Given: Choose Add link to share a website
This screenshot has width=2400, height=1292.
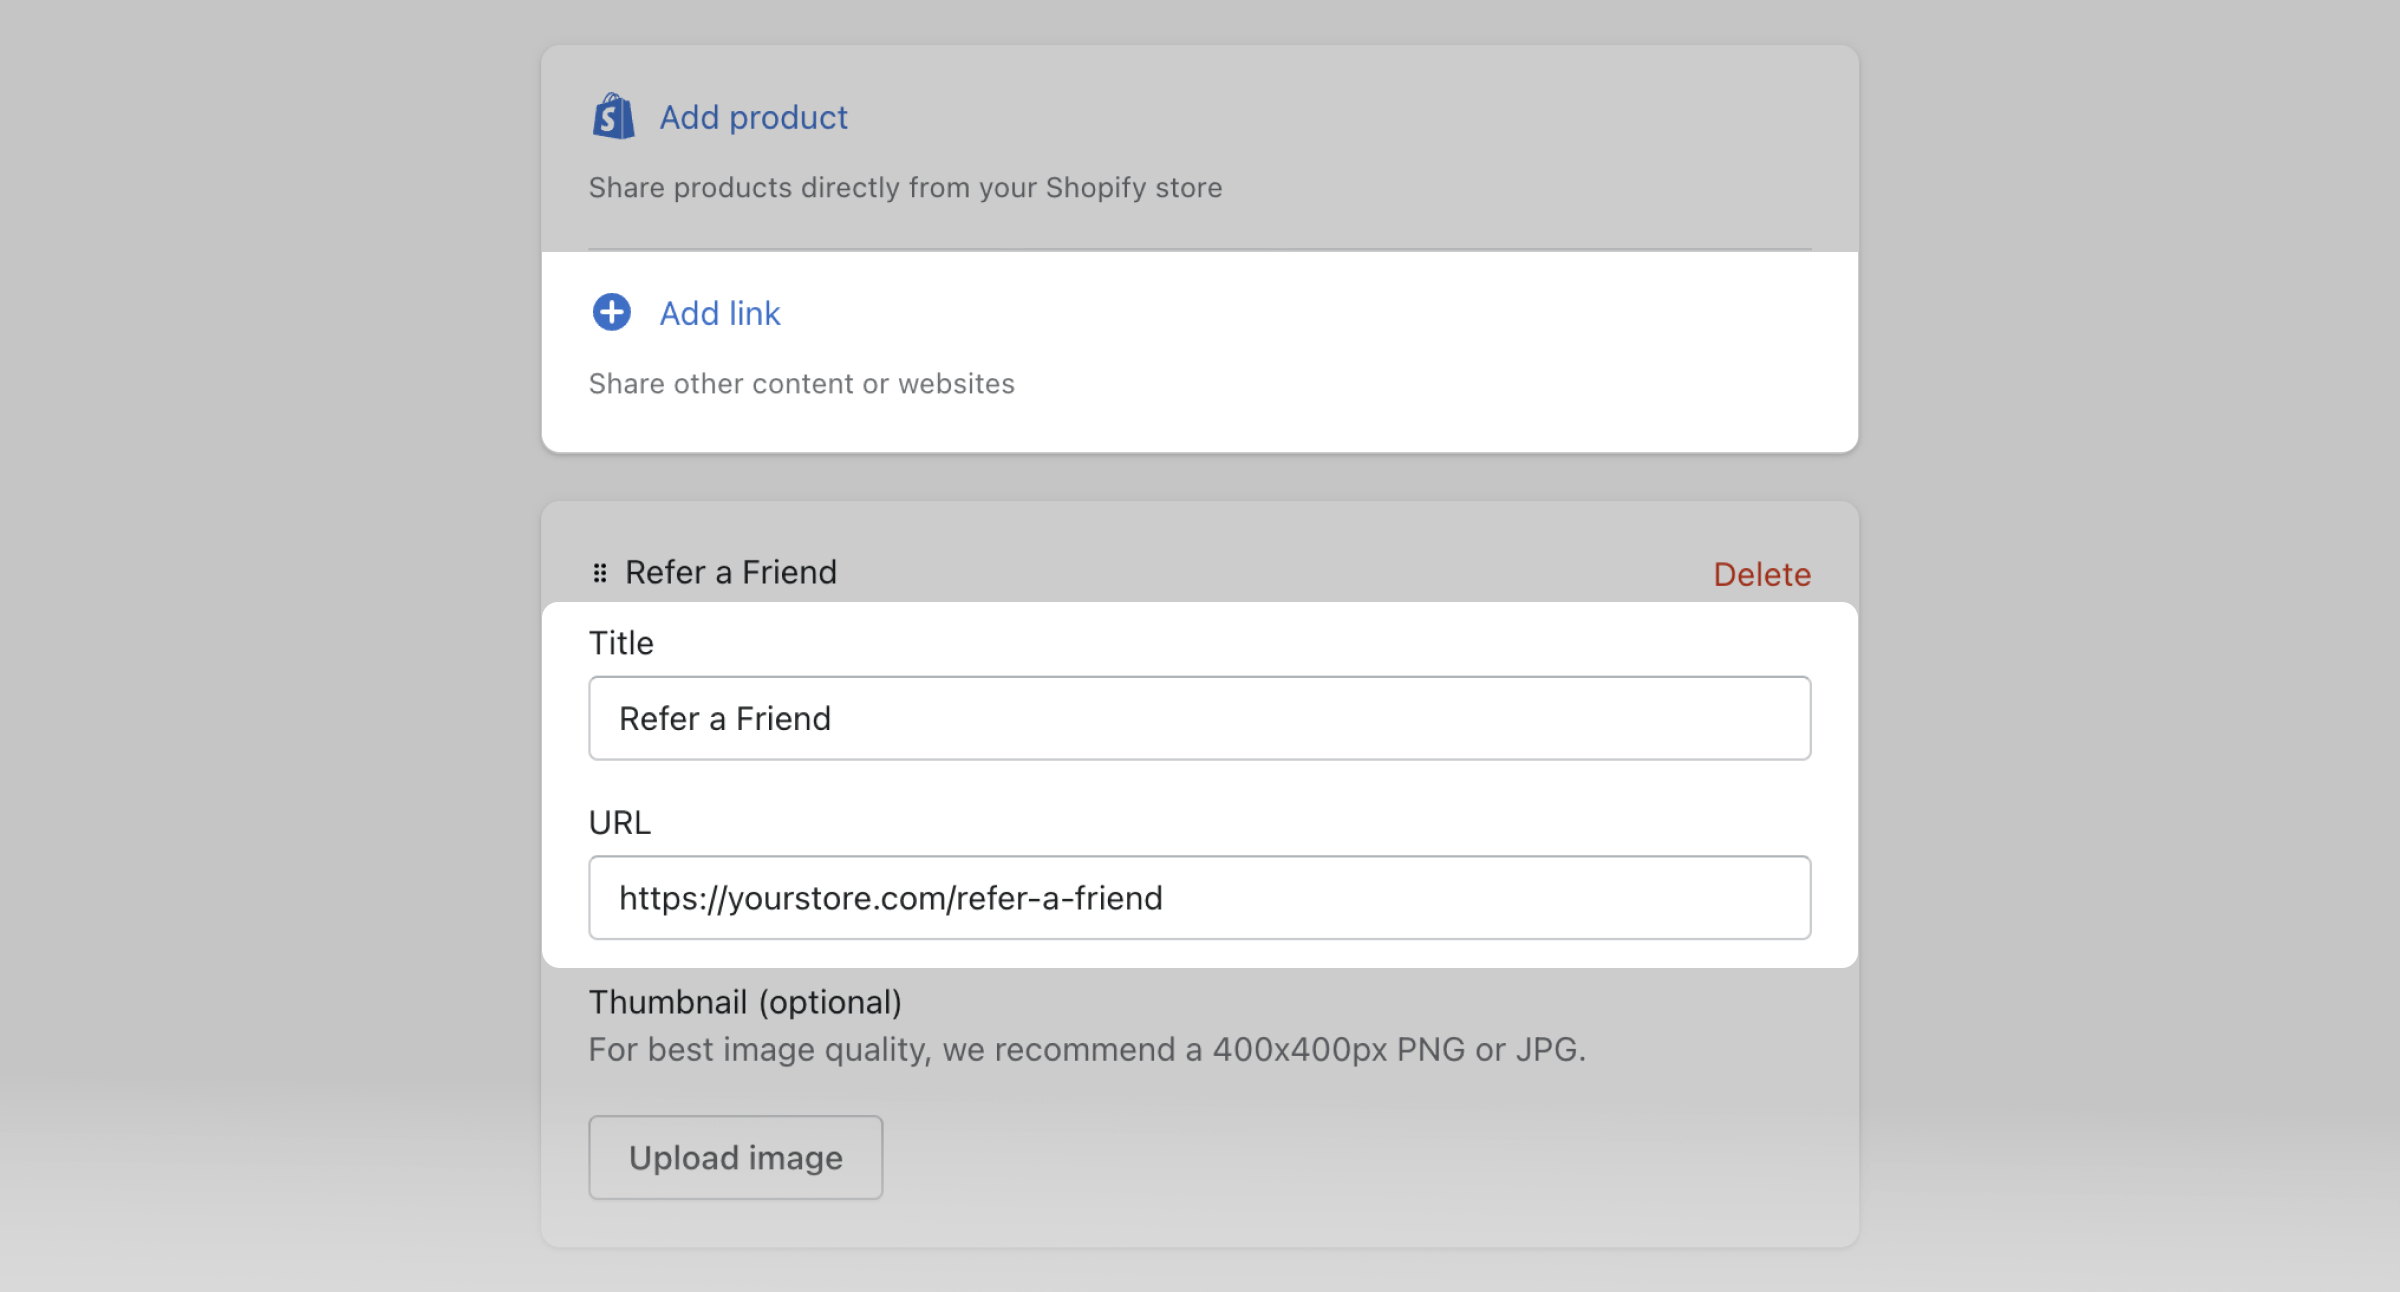Looking at the screenshot, I should pos(719,314).
